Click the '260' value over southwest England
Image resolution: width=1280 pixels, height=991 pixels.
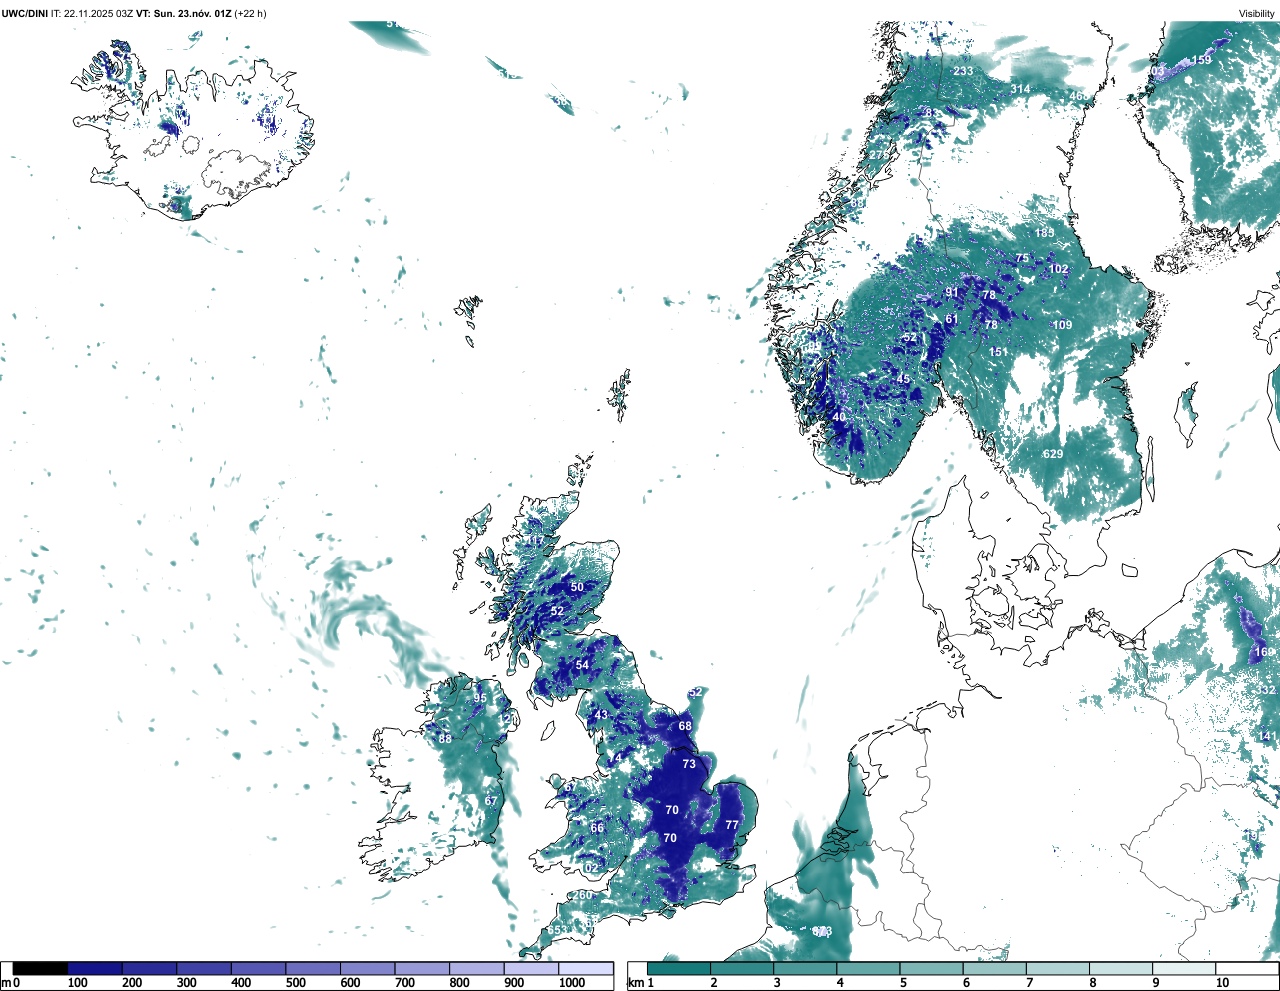582,895
